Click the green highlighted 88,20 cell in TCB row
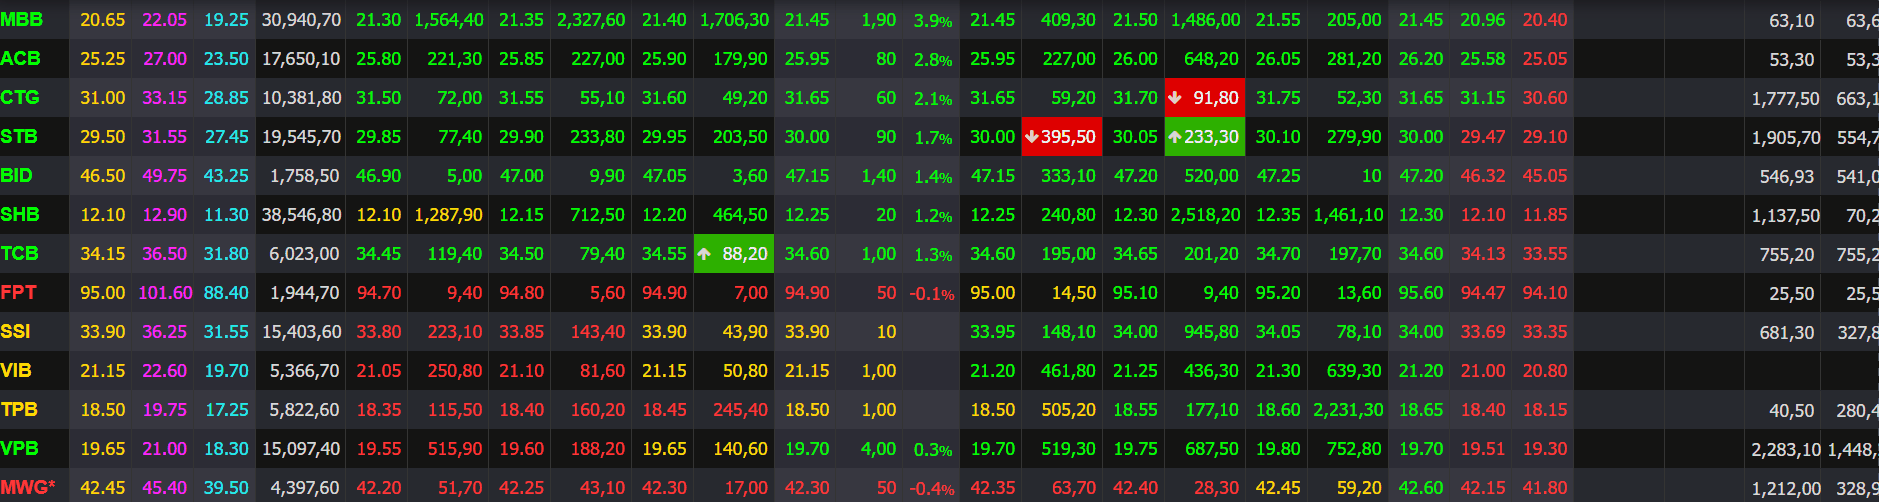Image resolution: width=1879 pixels, height=502 pixels. coord(734,254)
